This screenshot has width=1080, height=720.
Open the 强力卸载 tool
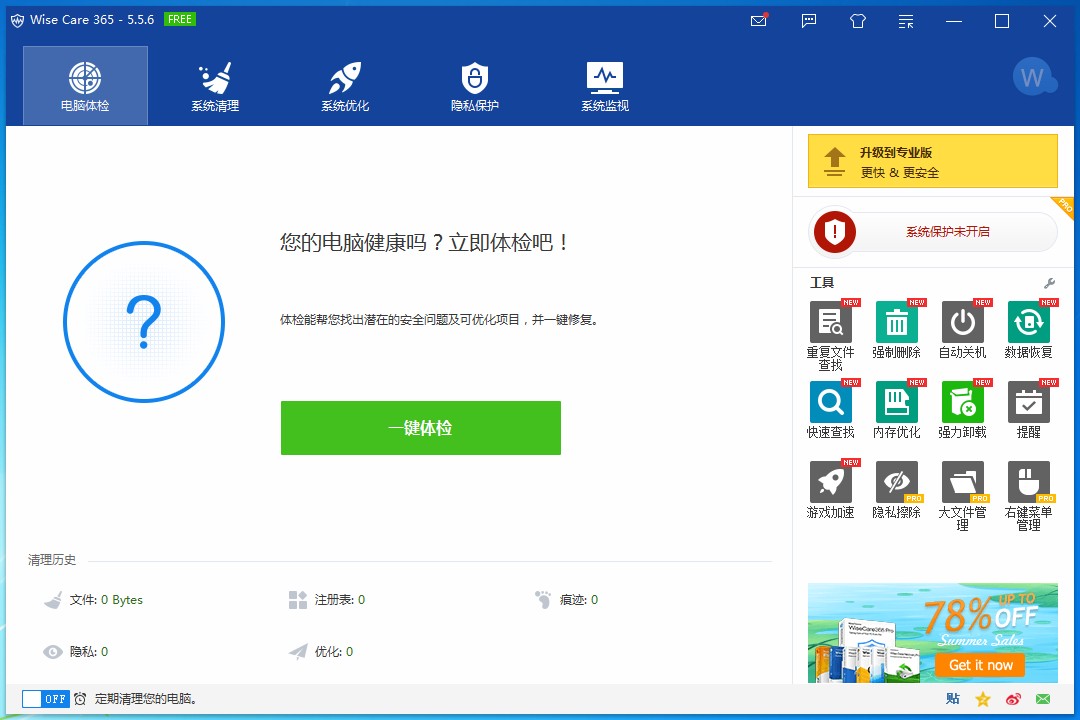[x=962, y=409]
